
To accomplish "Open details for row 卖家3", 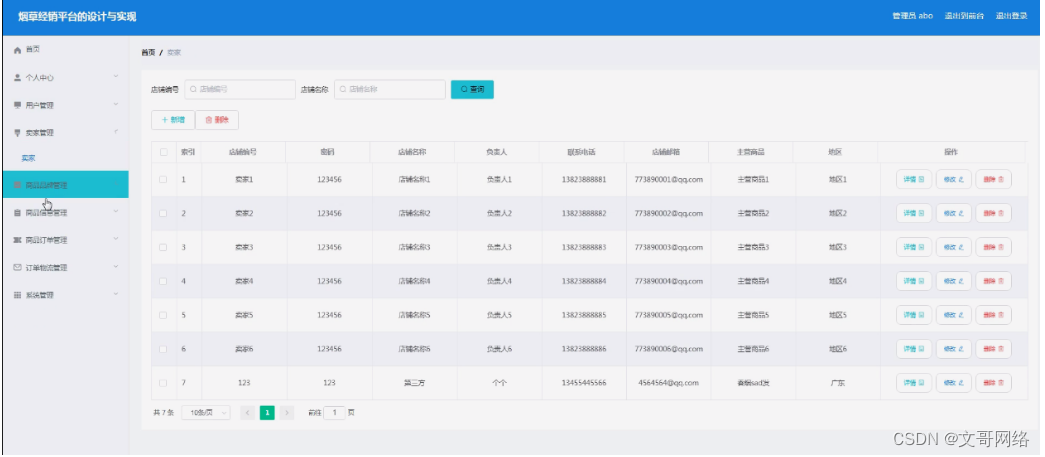I will (x=914, y=247).
